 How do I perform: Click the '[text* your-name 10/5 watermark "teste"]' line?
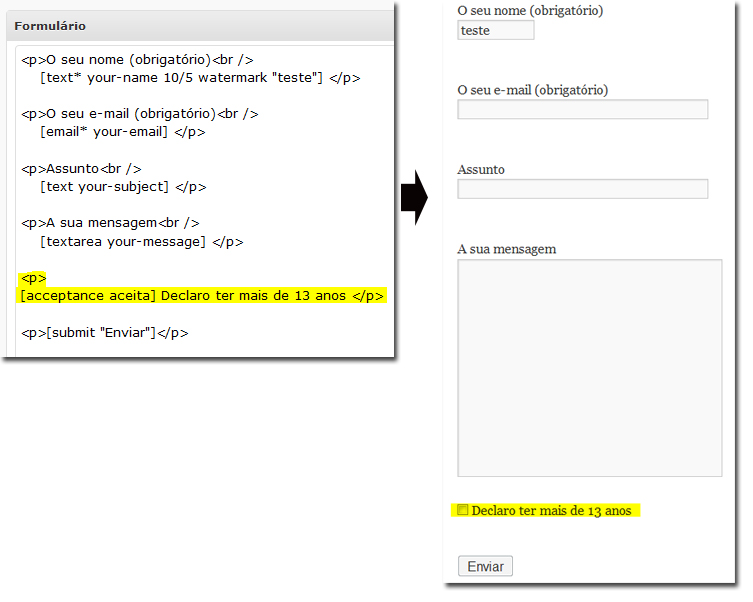click(x=200, y=78)
